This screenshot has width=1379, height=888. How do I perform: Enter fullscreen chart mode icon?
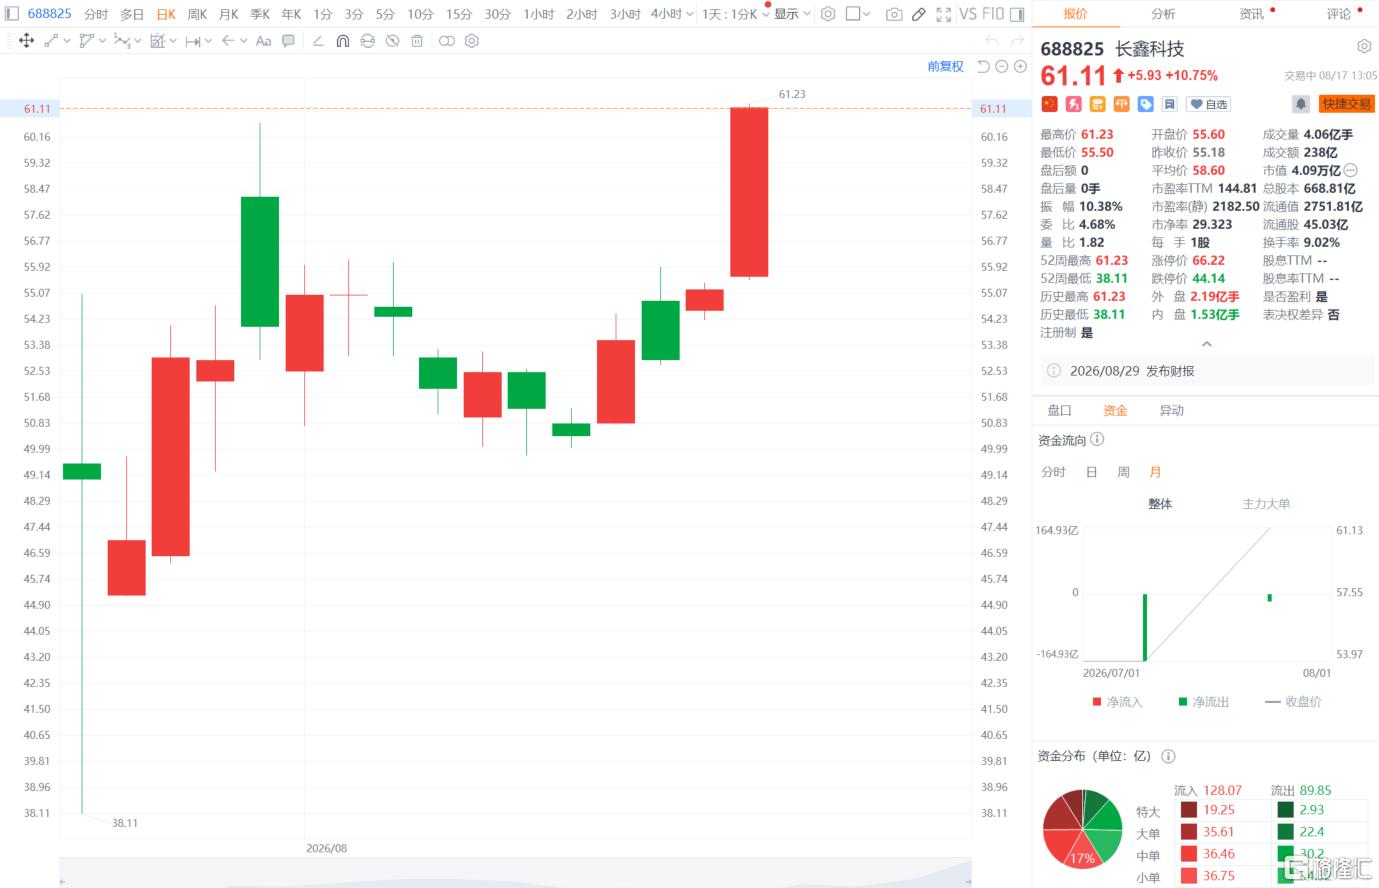point(944,14)
